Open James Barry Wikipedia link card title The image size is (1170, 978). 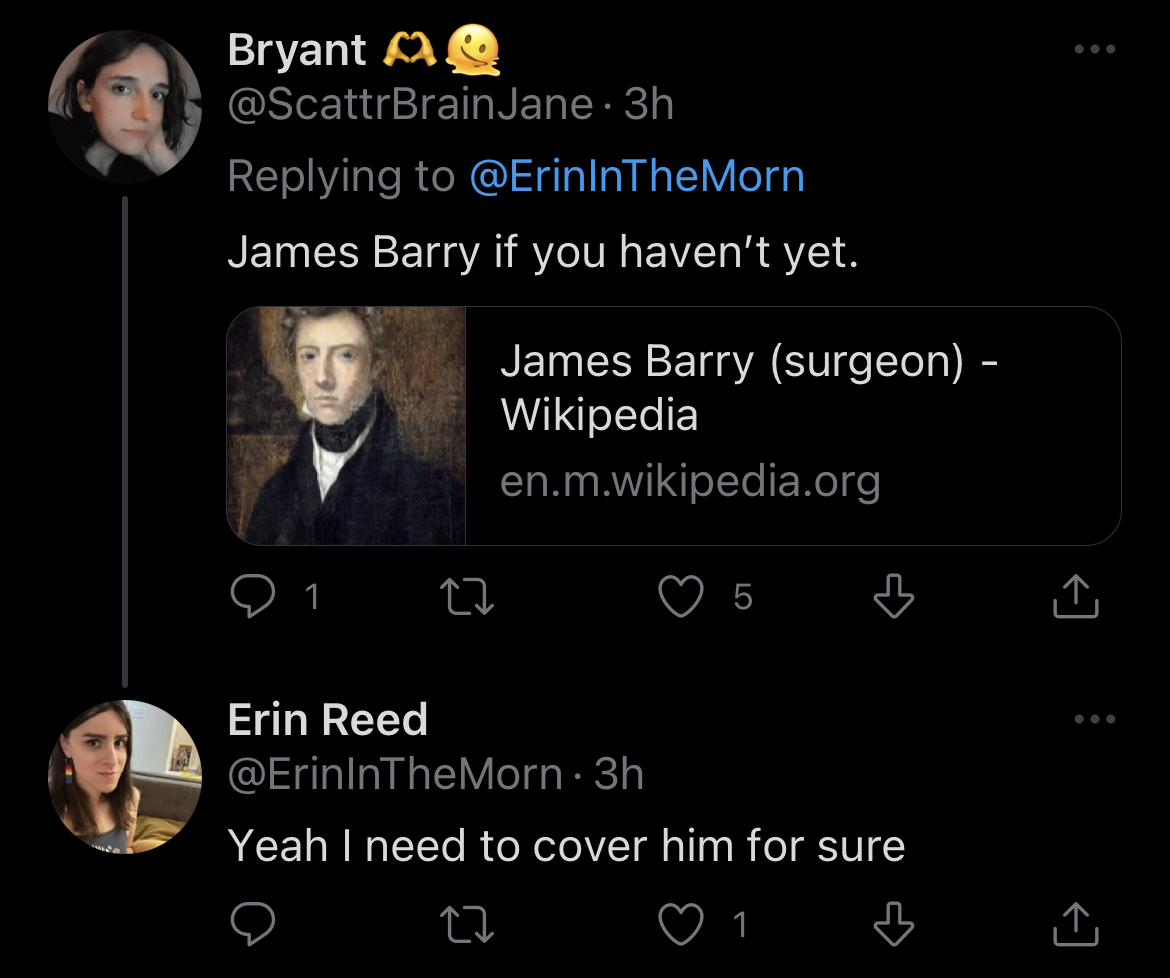click(x=748, y=387)
